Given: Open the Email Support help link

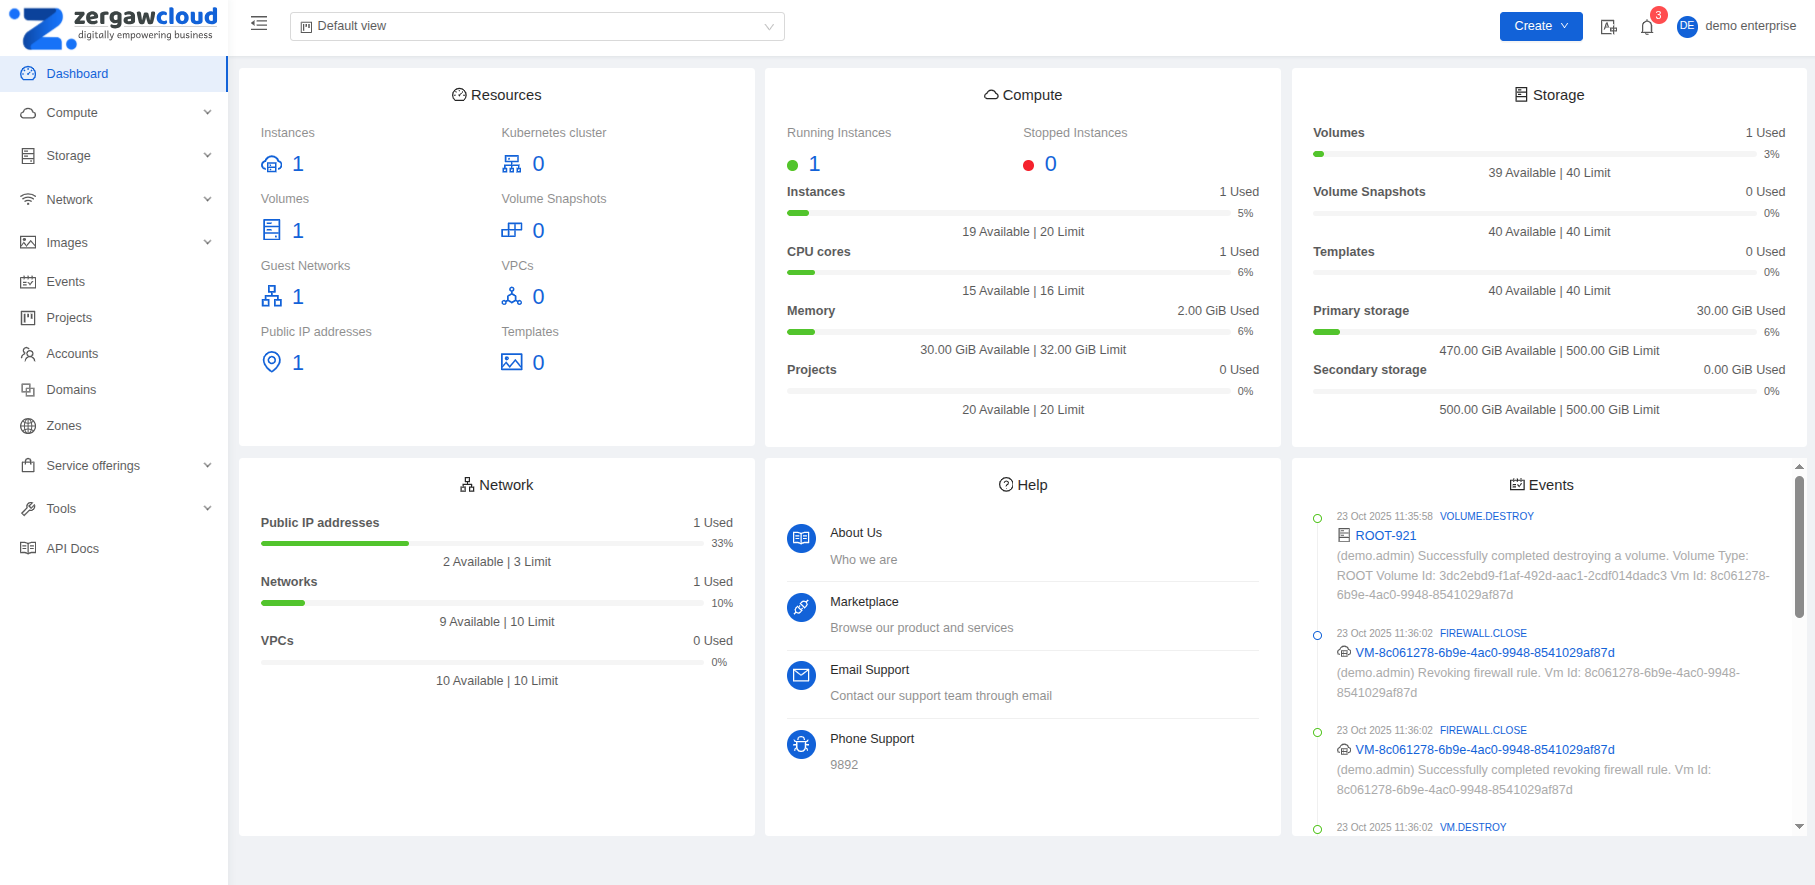Looking at the screenshot, I should pos(869,670).
